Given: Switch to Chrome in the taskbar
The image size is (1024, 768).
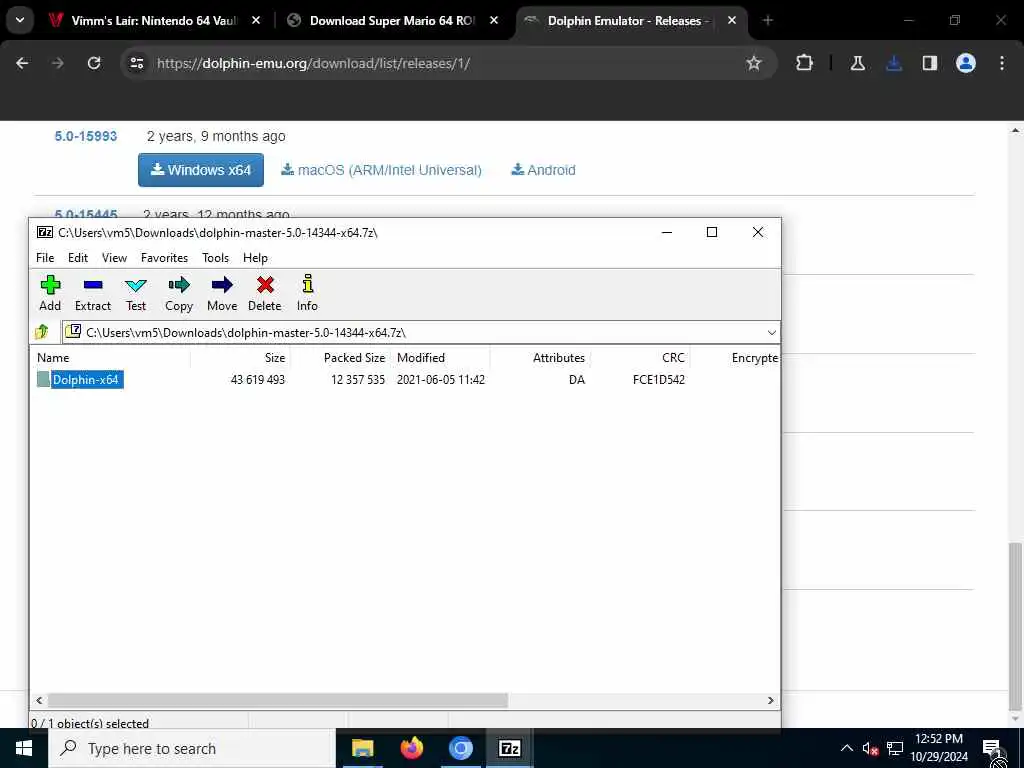Looking at the screenshot, I should (460, 748).
